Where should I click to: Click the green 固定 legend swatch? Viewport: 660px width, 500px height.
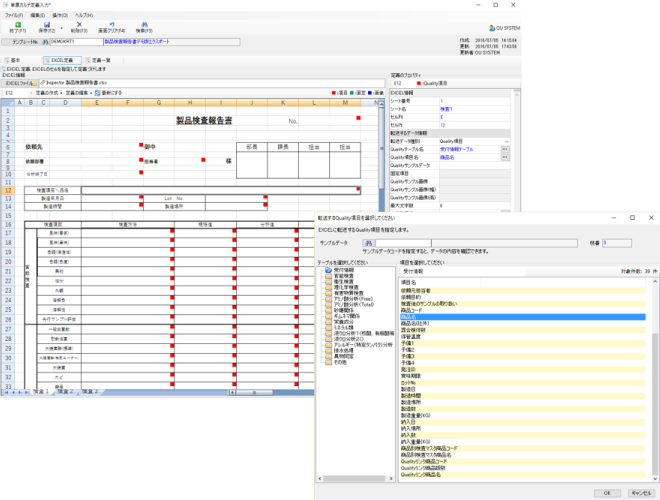(x=351, y=93)
